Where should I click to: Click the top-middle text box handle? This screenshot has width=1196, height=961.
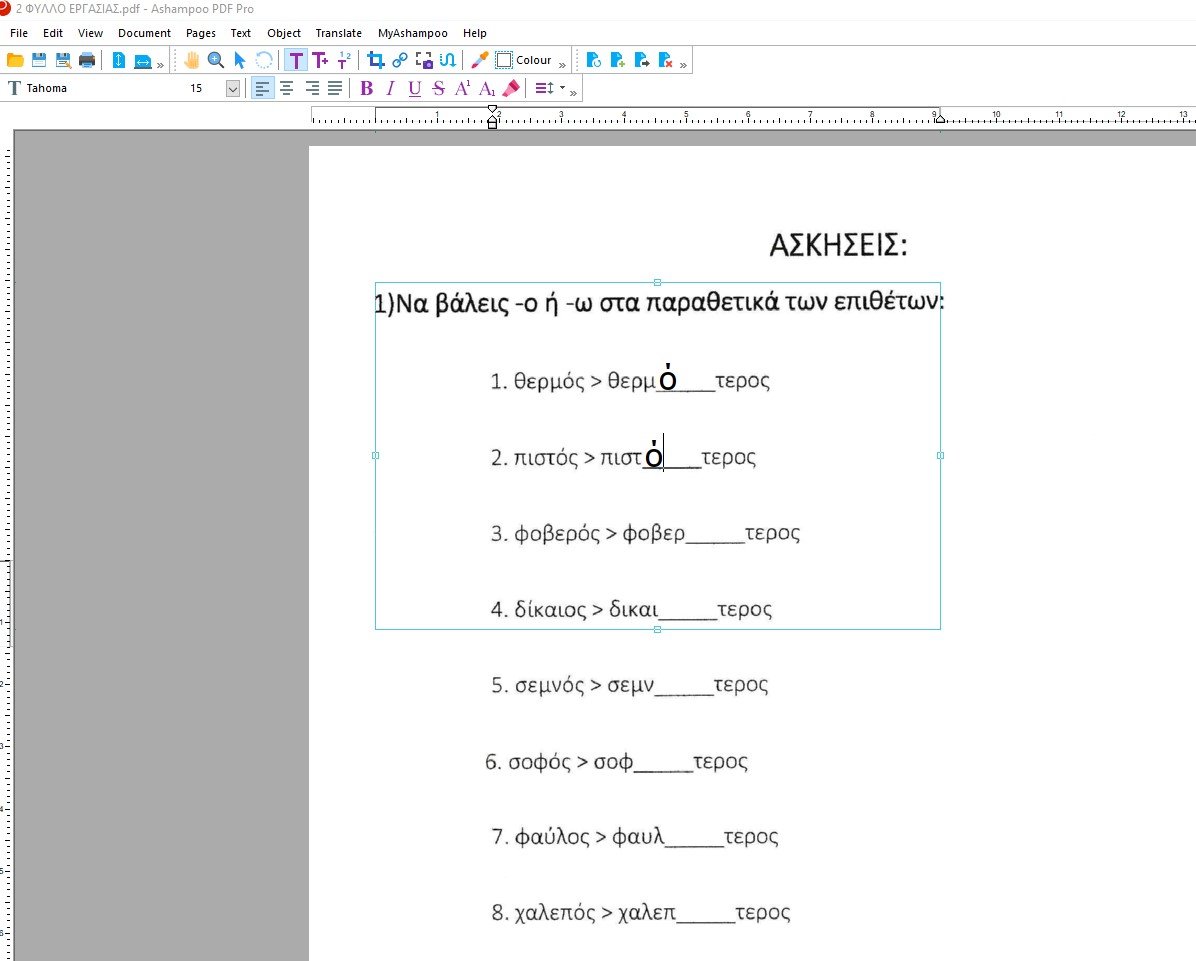pos(657,282)
